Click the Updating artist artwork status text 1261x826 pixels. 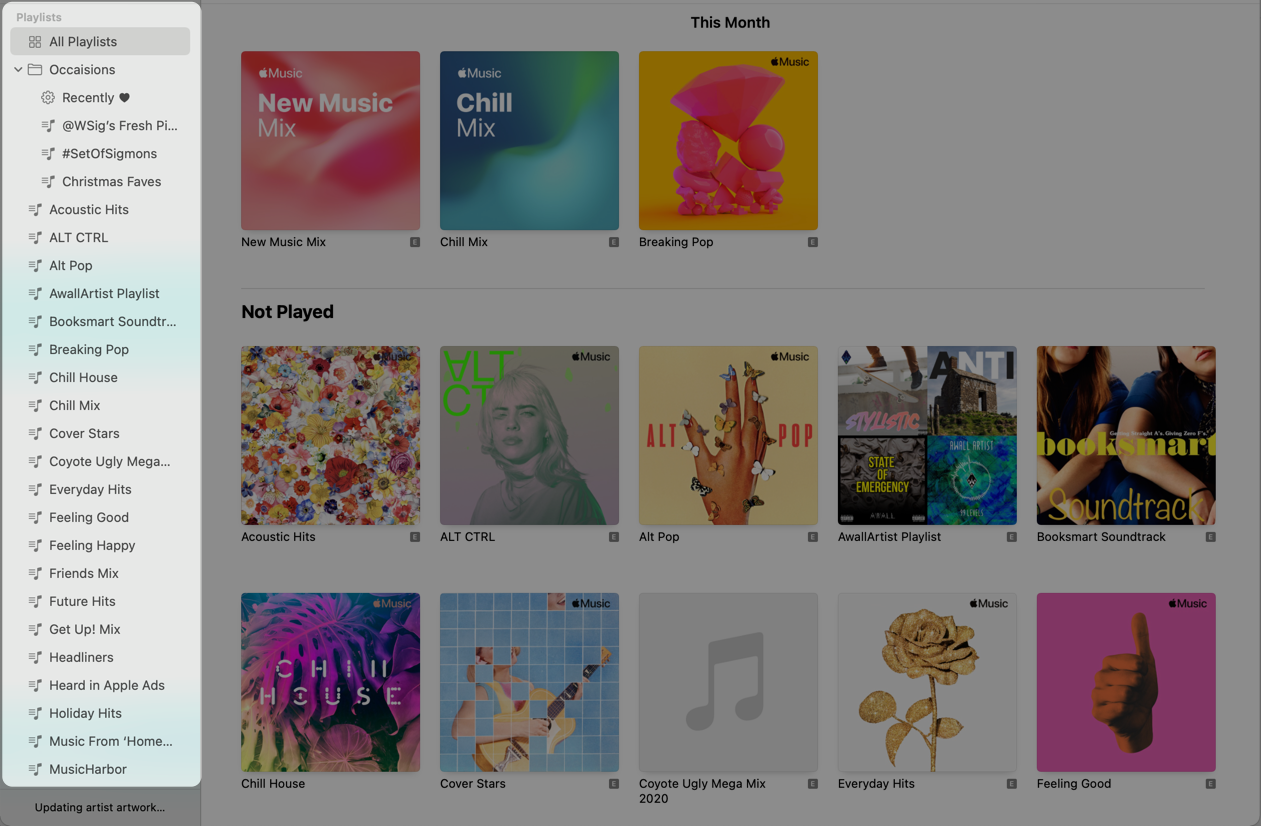100,807
